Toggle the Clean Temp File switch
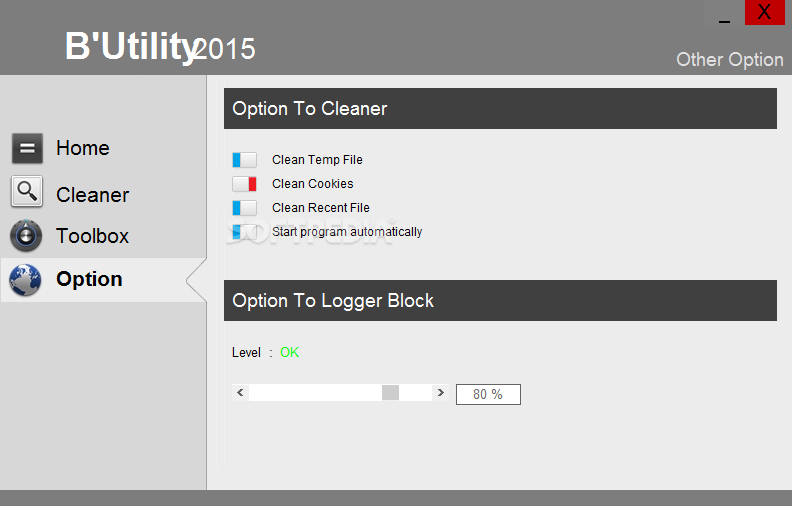This screenshot has width=792, height=506. pos(244,160)
